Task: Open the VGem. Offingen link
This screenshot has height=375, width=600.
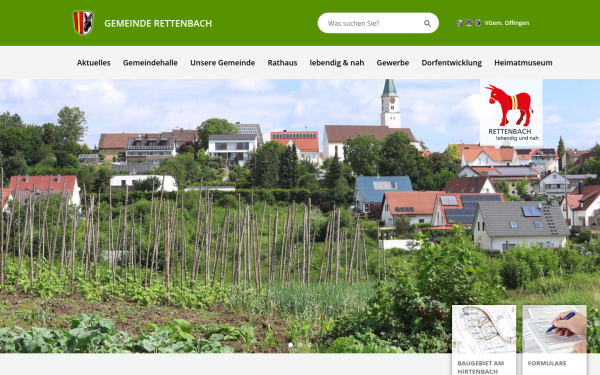Action: [507, 23]
